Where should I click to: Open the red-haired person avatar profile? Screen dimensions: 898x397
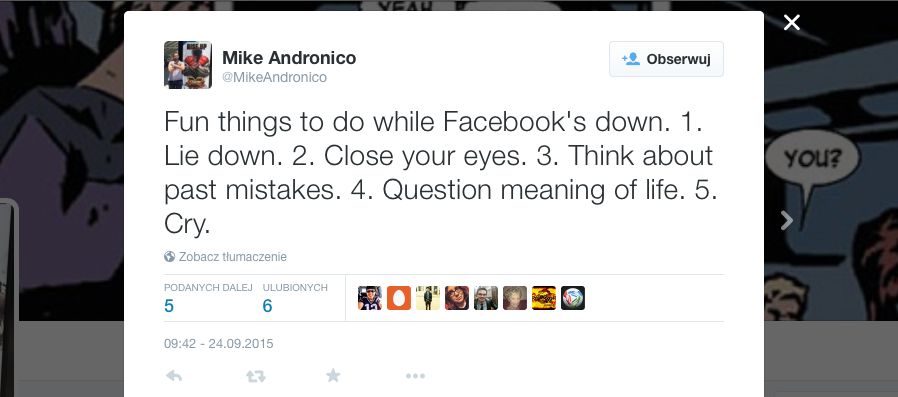tap(457, 298)
